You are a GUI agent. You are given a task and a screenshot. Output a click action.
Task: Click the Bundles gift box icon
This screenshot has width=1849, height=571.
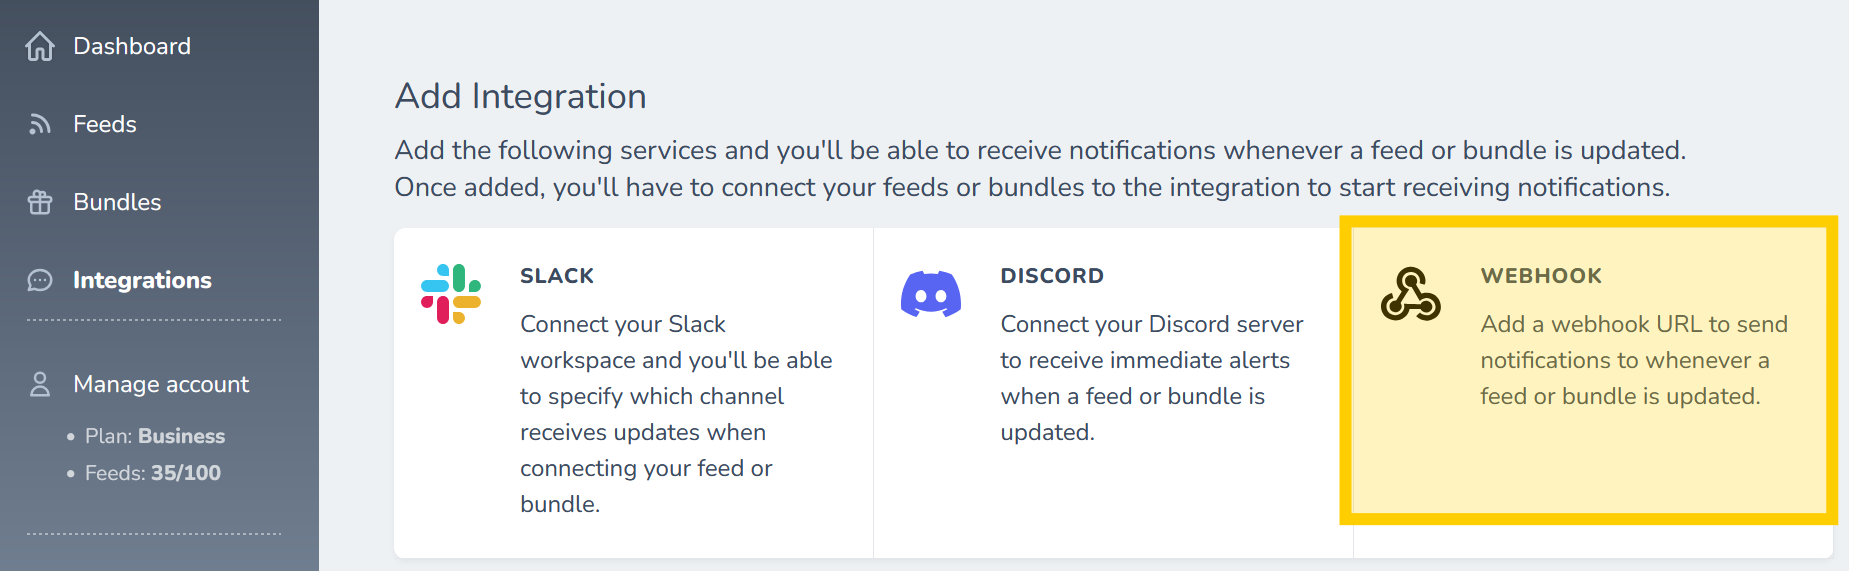[x=40, y=202]
